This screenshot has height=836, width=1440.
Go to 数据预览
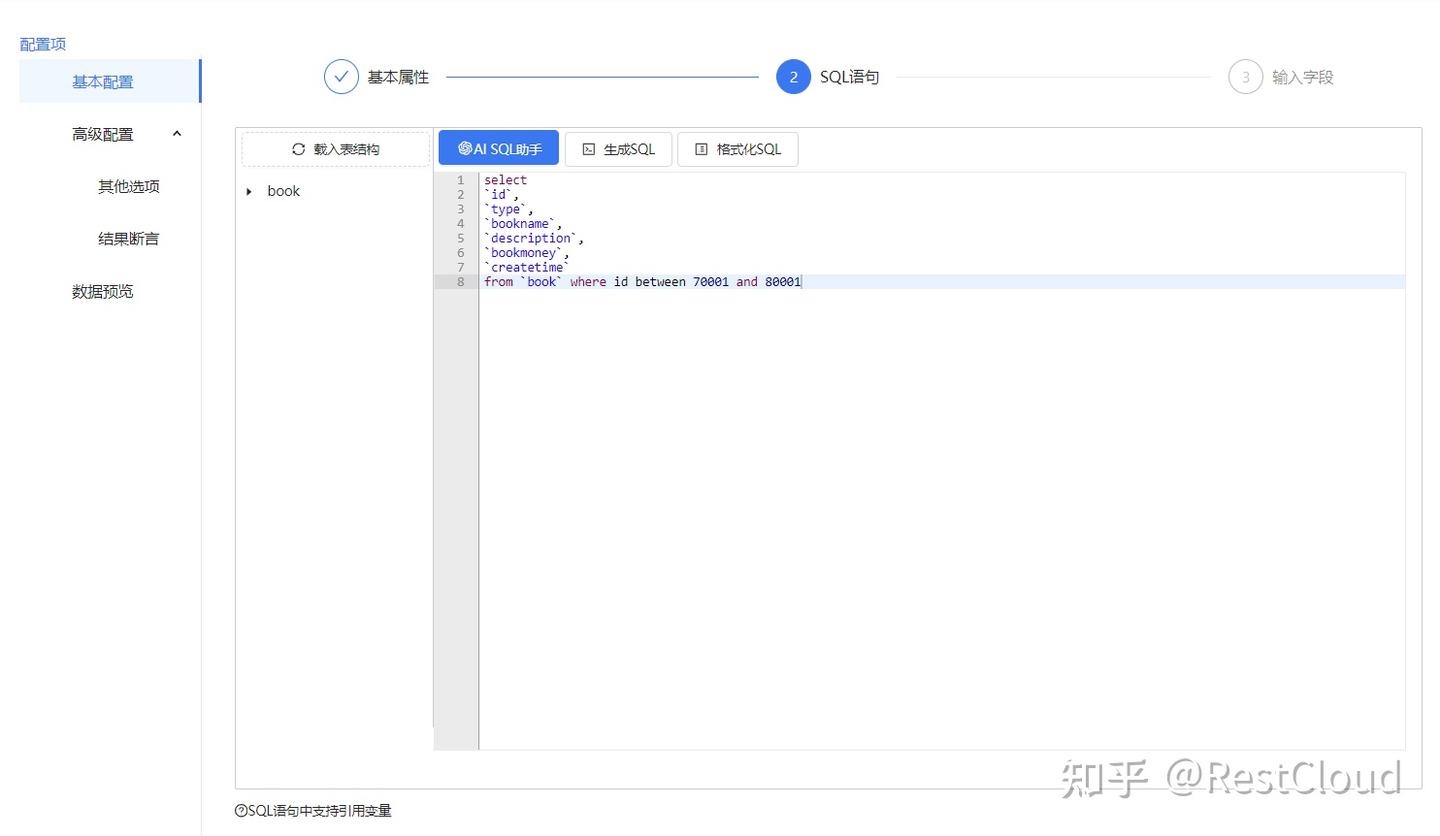tap(102, 291)
